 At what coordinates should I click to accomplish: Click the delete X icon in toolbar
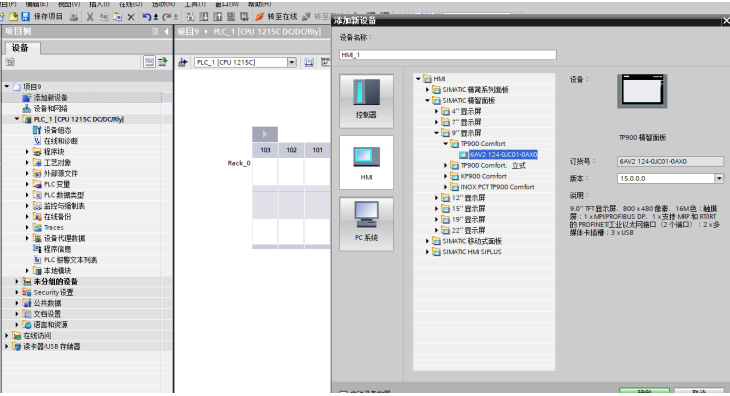131,17
